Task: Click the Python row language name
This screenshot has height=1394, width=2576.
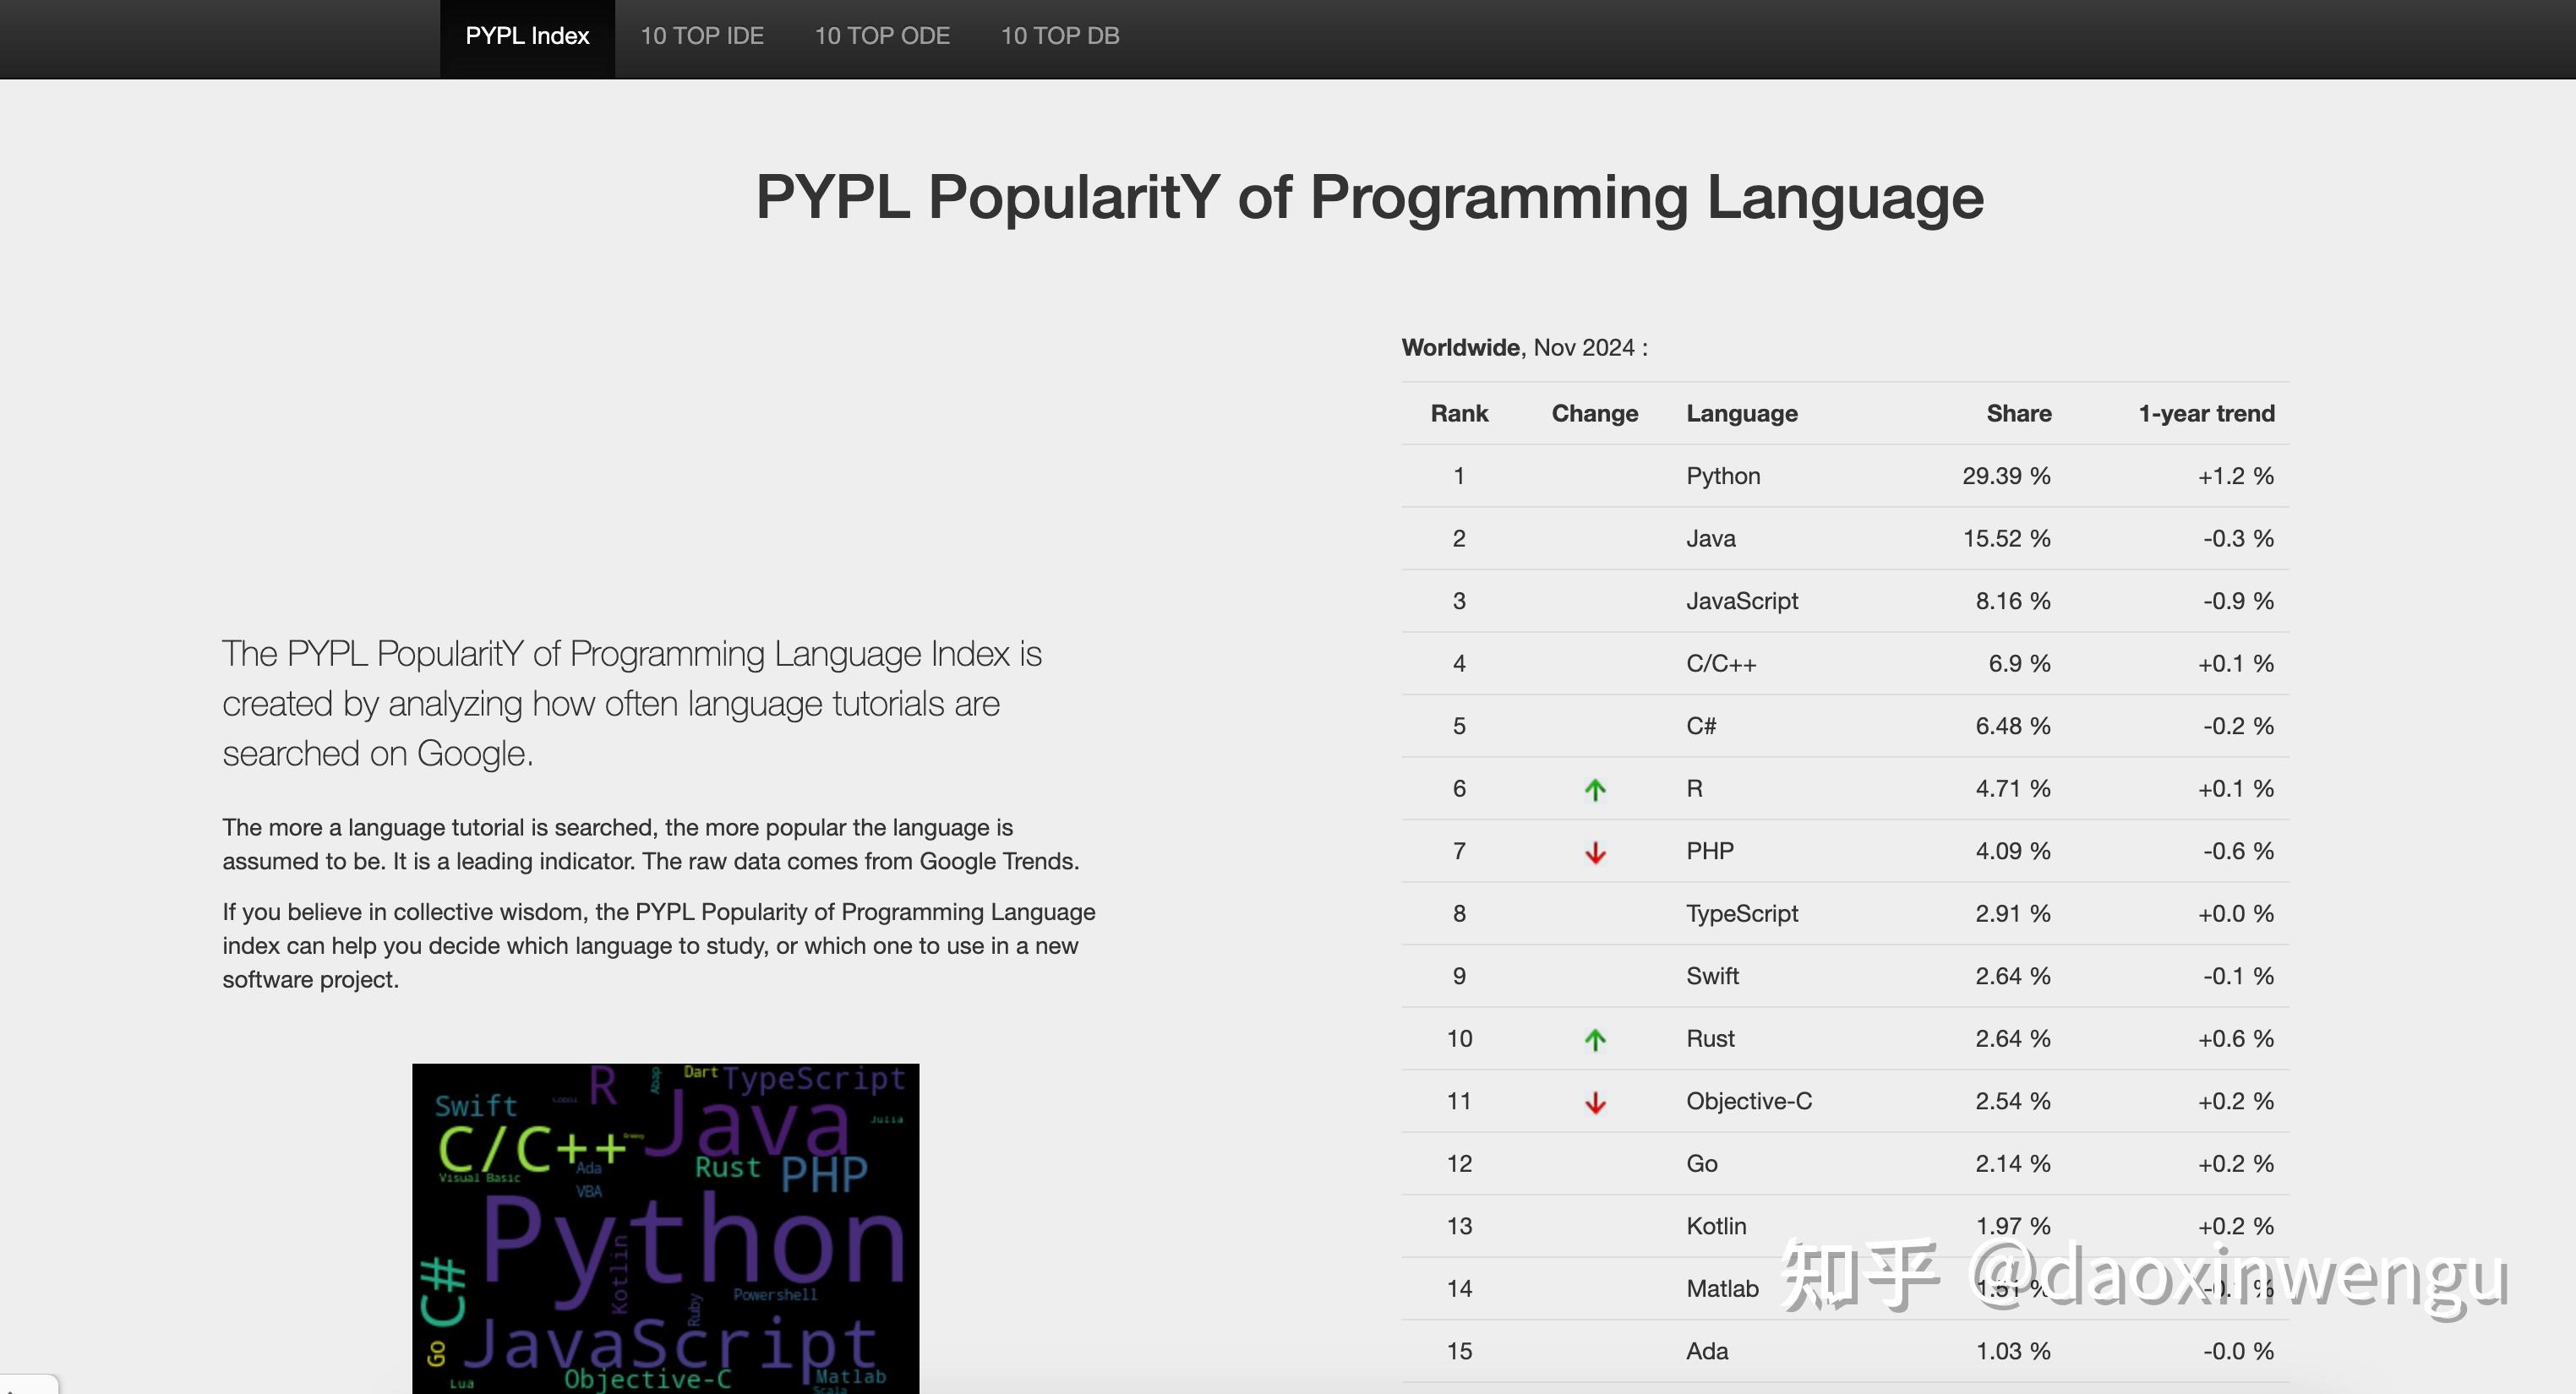Action: click(1722, 476)
